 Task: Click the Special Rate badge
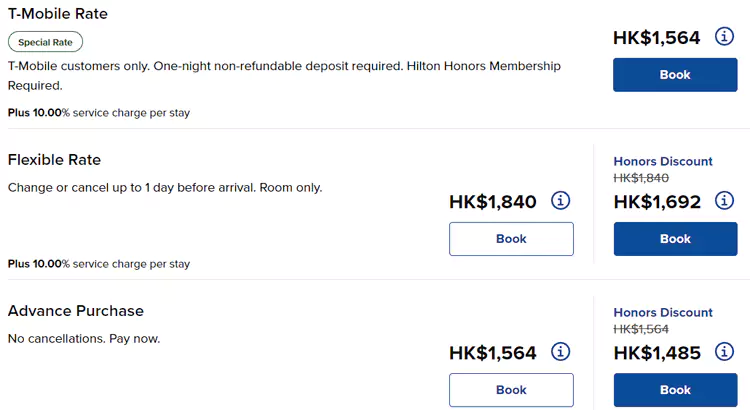coord(45,42)
